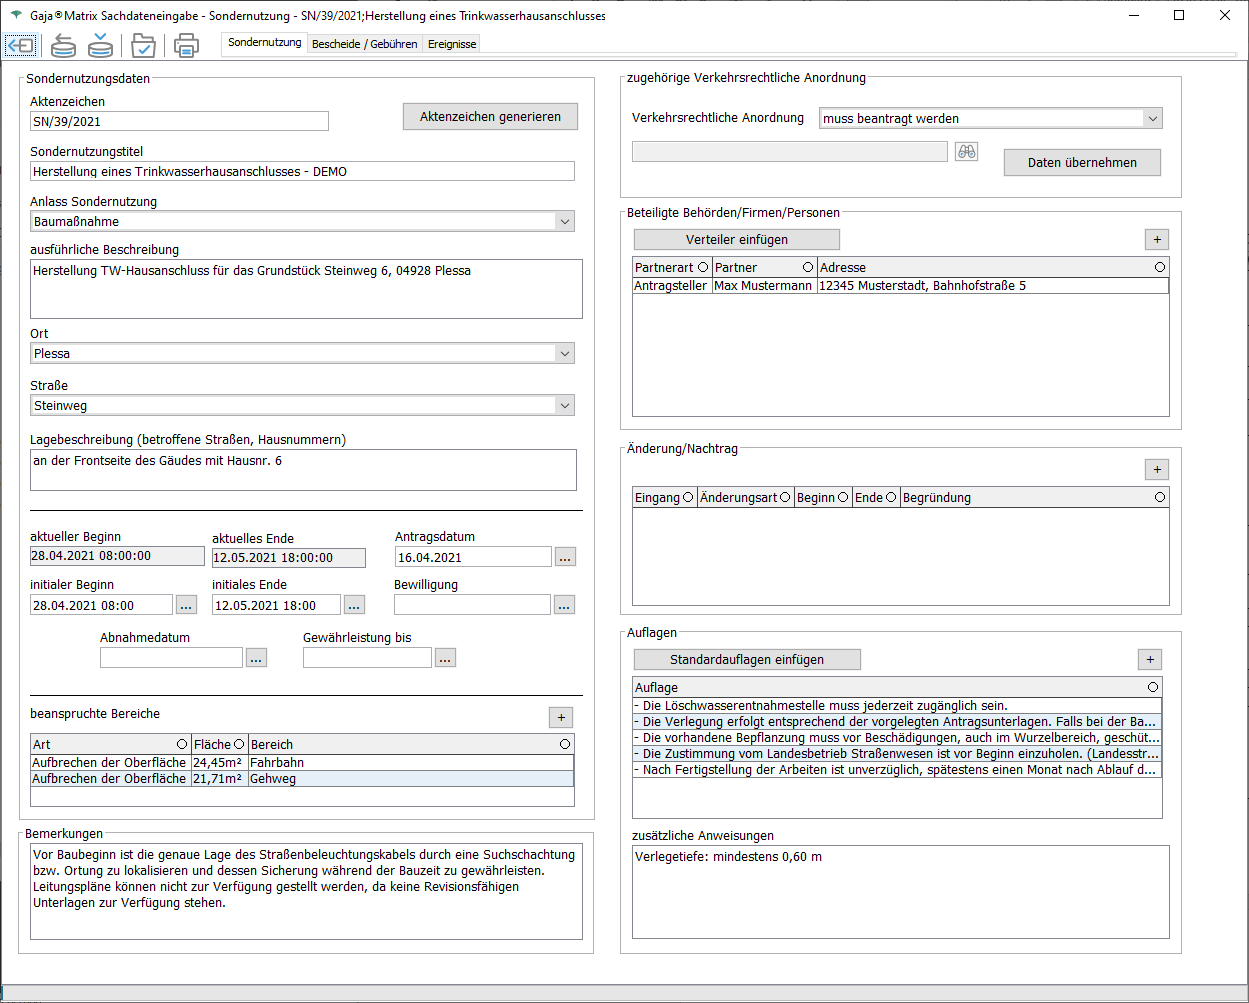This screenshot has width=1249, height=1003.
Task: Open the Anlass Sondernutzung dropdown
Action: (565, 221)
